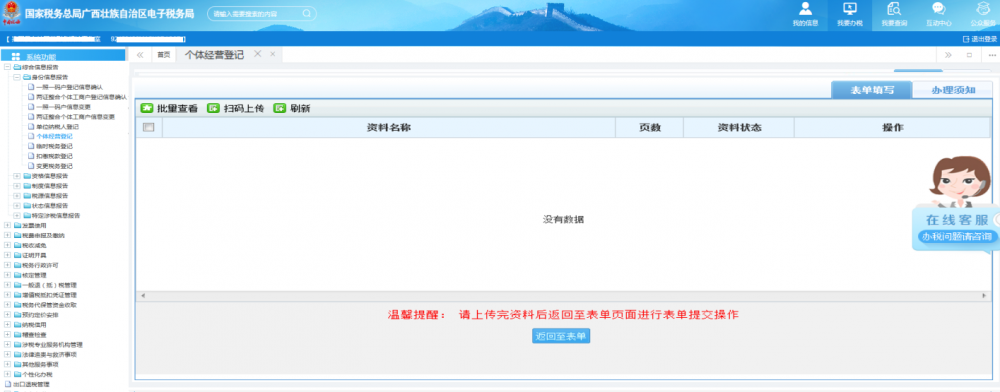Open 我的信息 person icon
This screenshot has width=1000, height=392.
pos(805,9)
